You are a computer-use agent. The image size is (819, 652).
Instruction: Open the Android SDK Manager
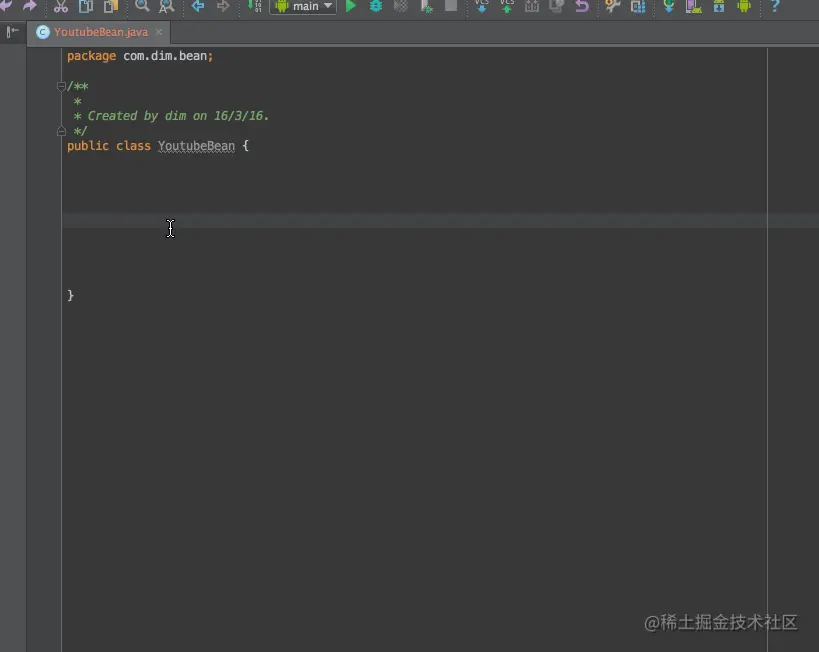point(719,7)
